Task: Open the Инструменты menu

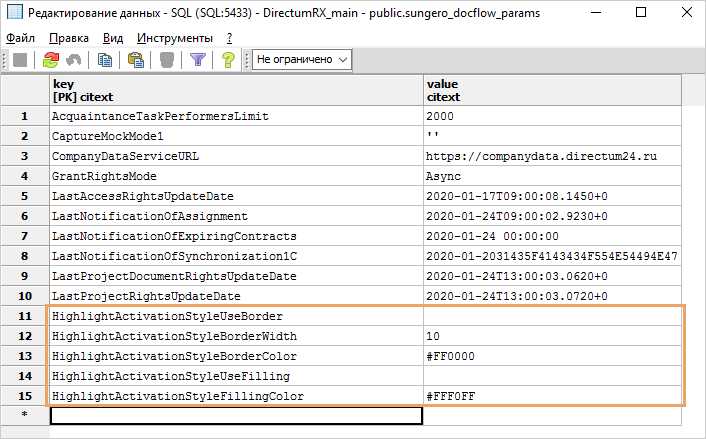Action: 173,37
